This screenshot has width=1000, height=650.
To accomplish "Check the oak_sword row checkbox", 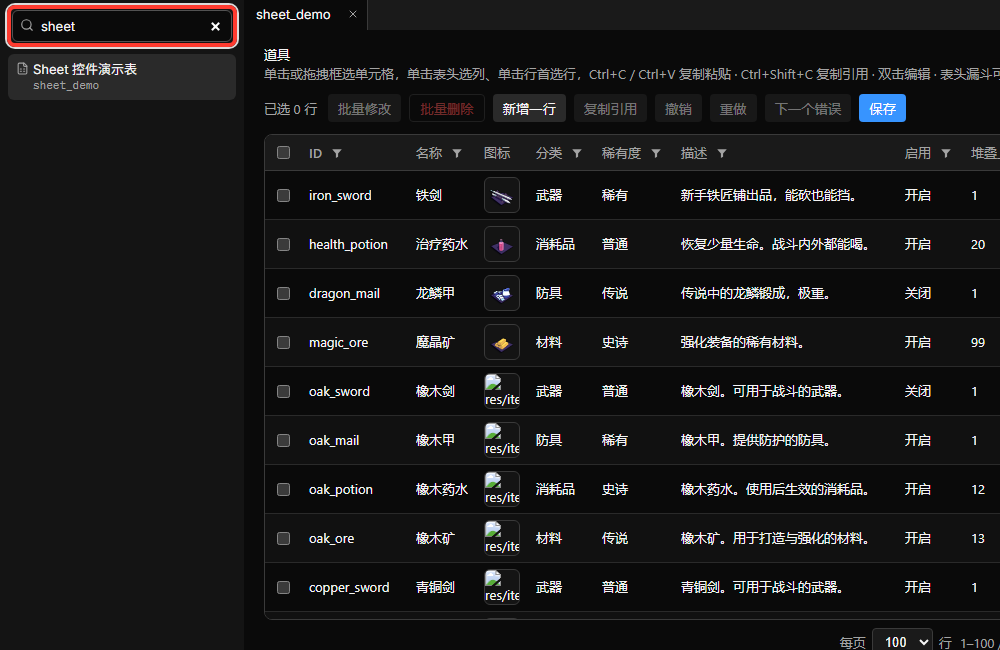I will [x=283, y=392].
